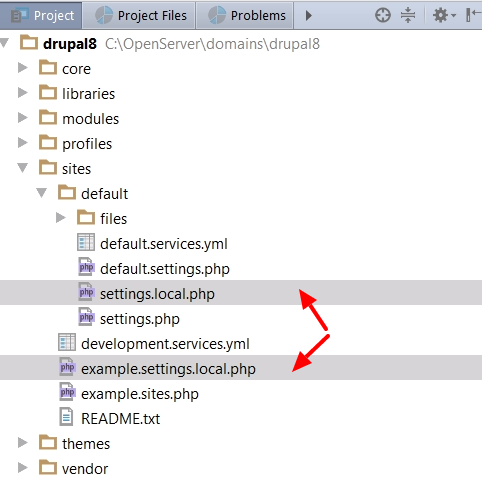Image resolution: width=482 pixels, height=482 pixels.
Task: Click the default.settings.php PHP file icon
Action: click(x=86, y=267)
